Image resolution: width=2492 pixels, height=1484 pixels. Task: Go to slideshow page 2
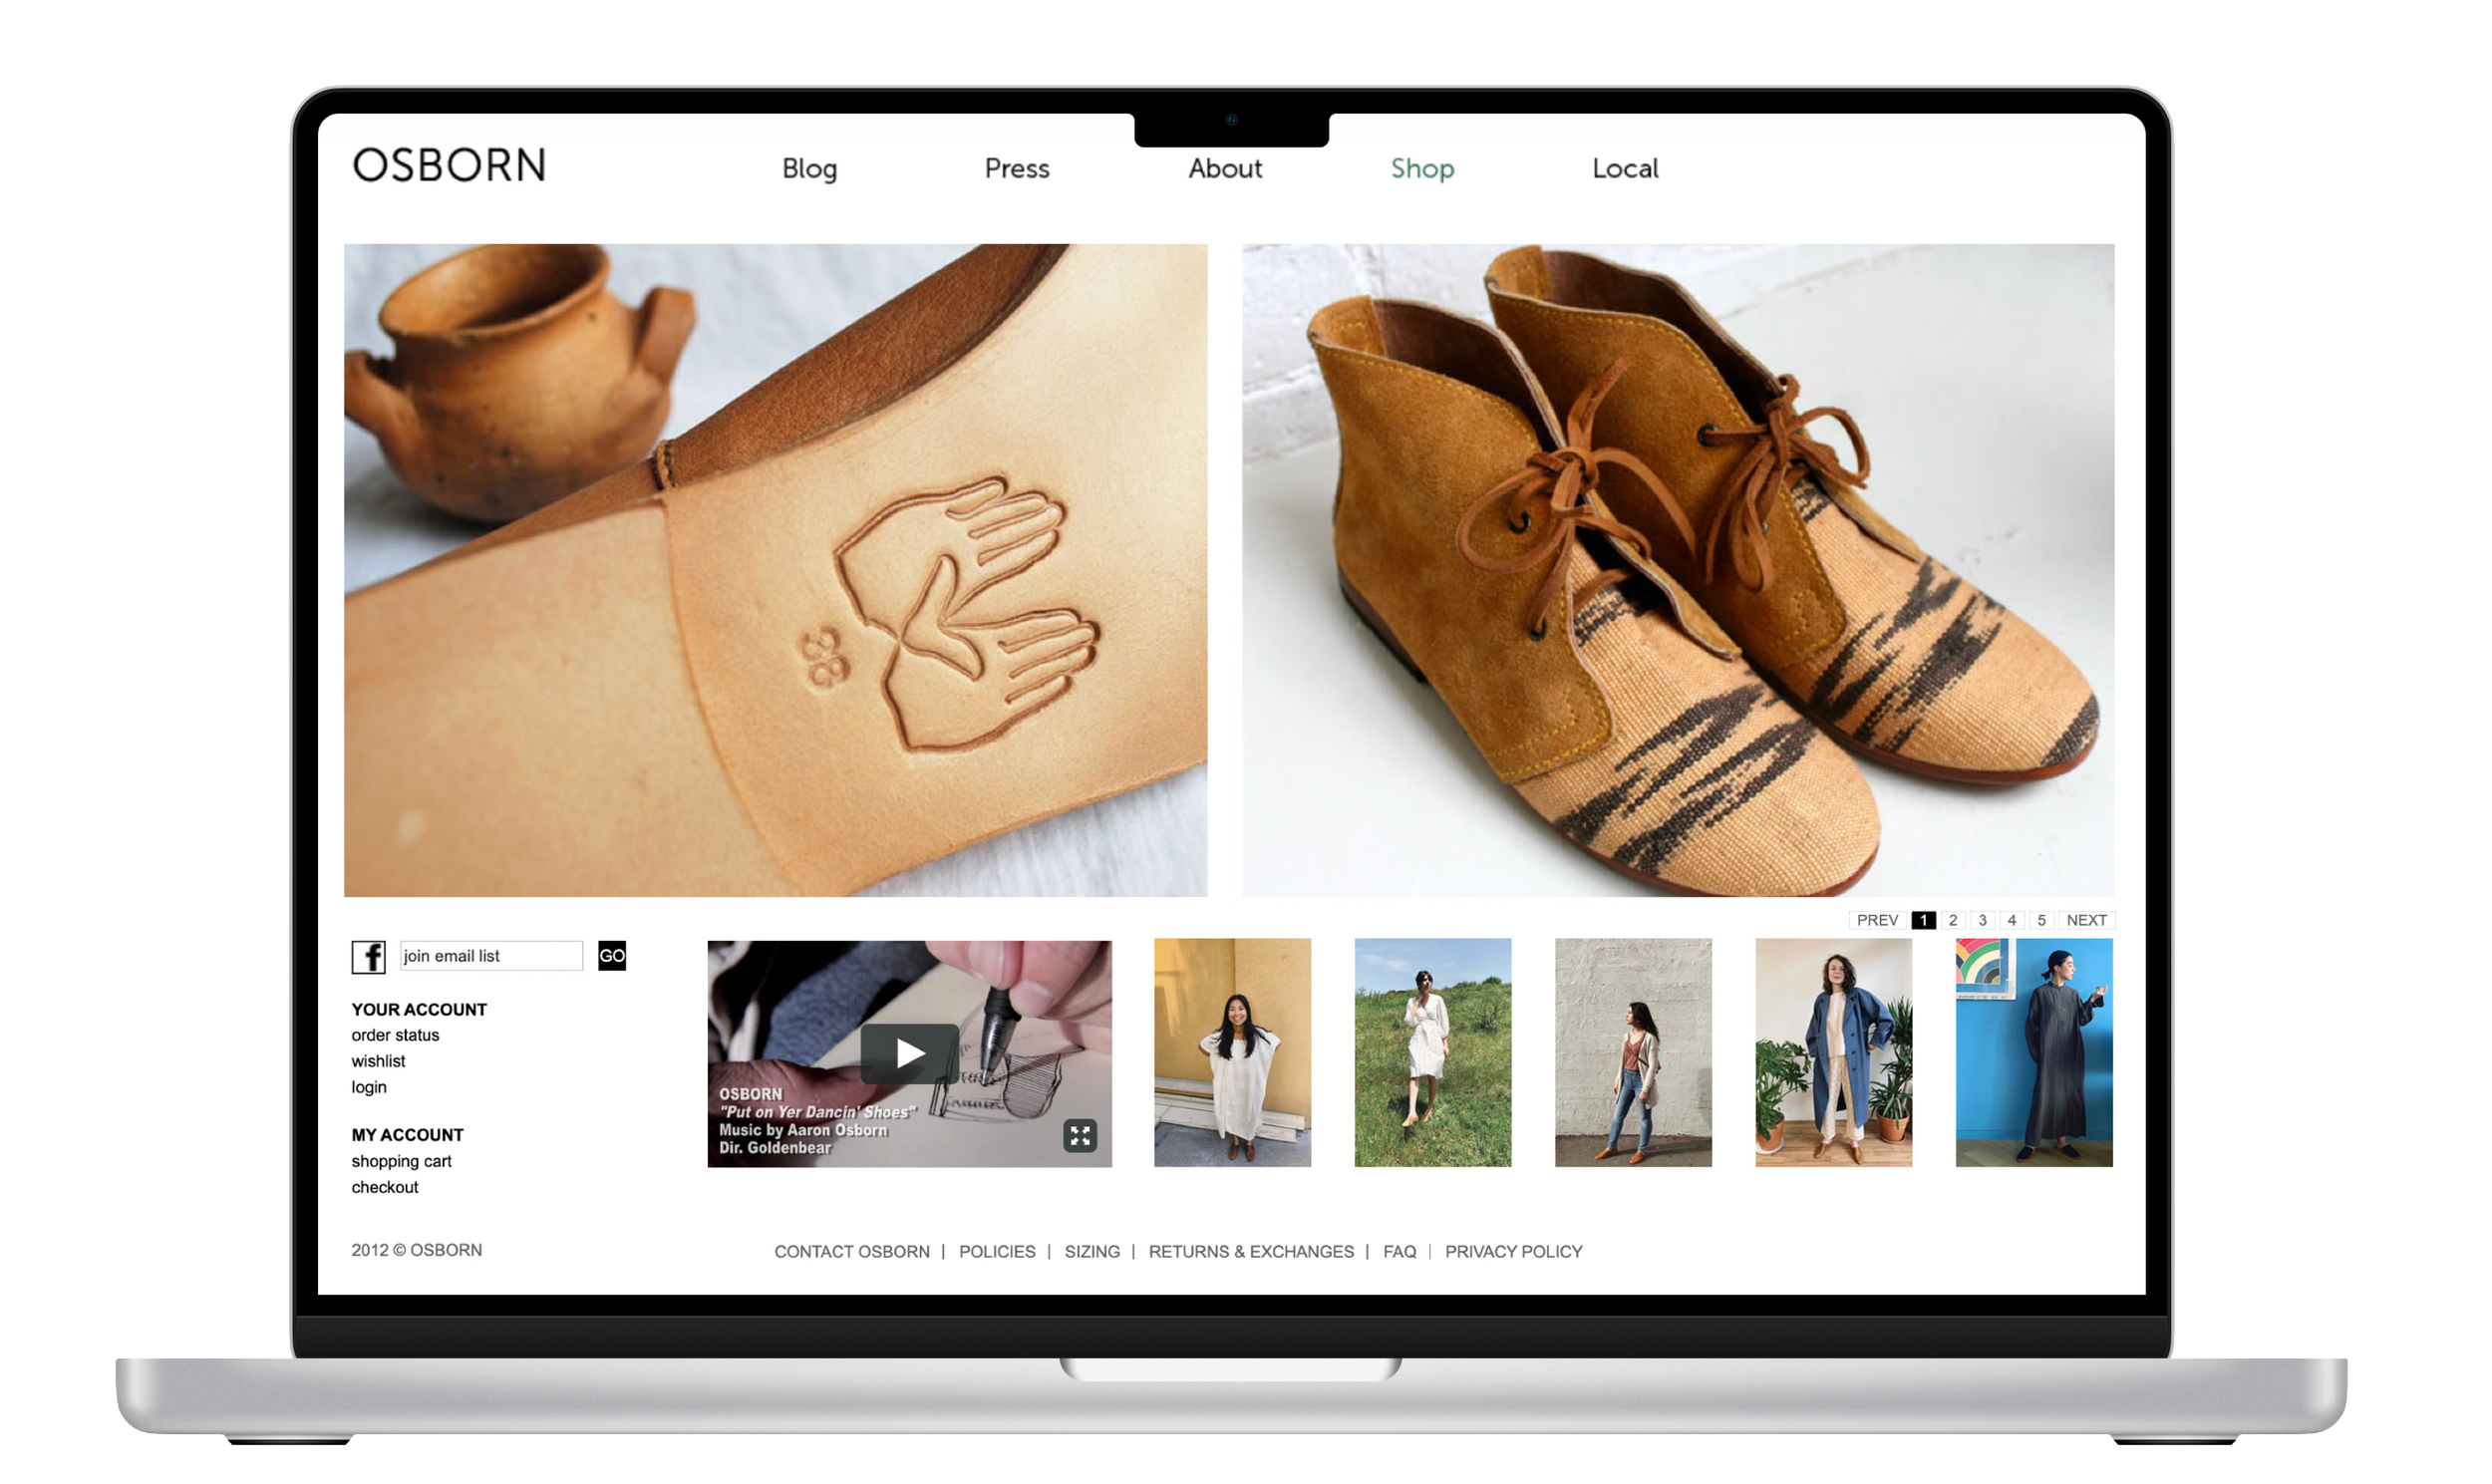click(x=1952, y=920)
